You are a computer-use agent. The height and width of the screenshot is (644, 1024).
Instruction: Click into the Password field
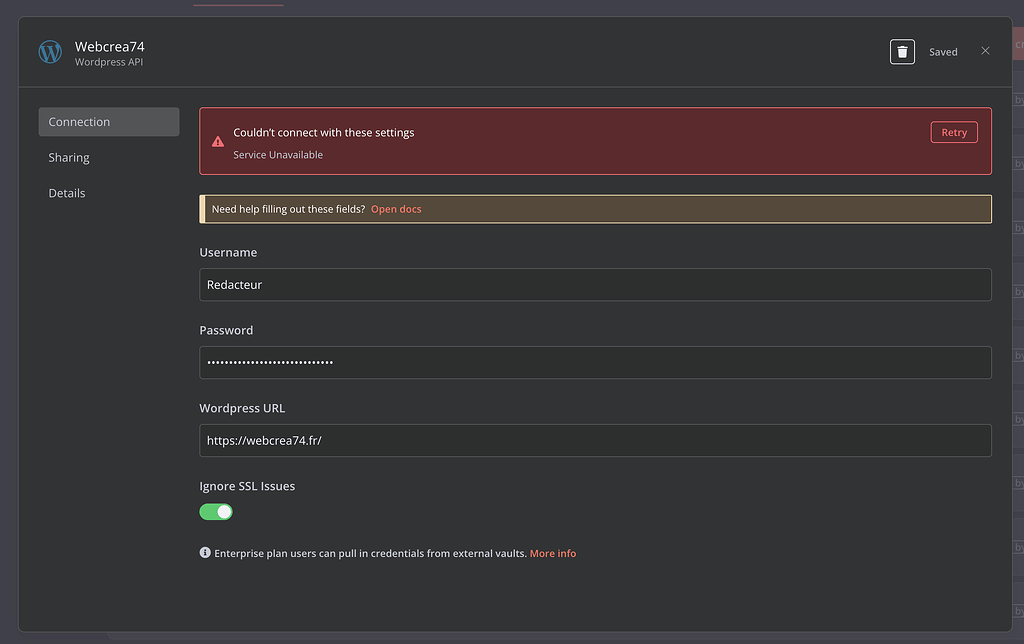(595, 362)
